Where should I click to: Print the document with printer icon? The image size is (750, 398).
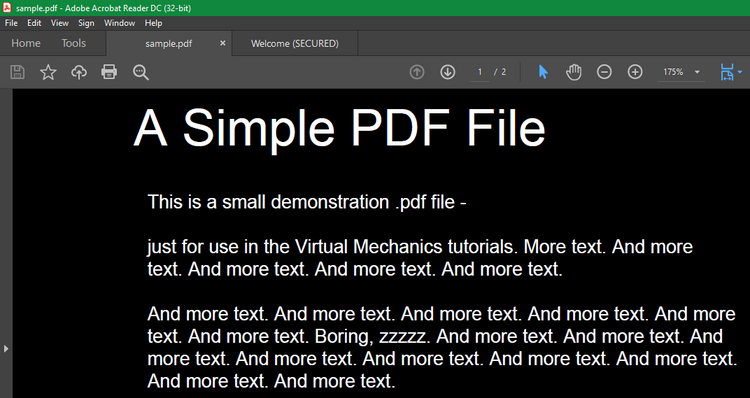point(109,72)
